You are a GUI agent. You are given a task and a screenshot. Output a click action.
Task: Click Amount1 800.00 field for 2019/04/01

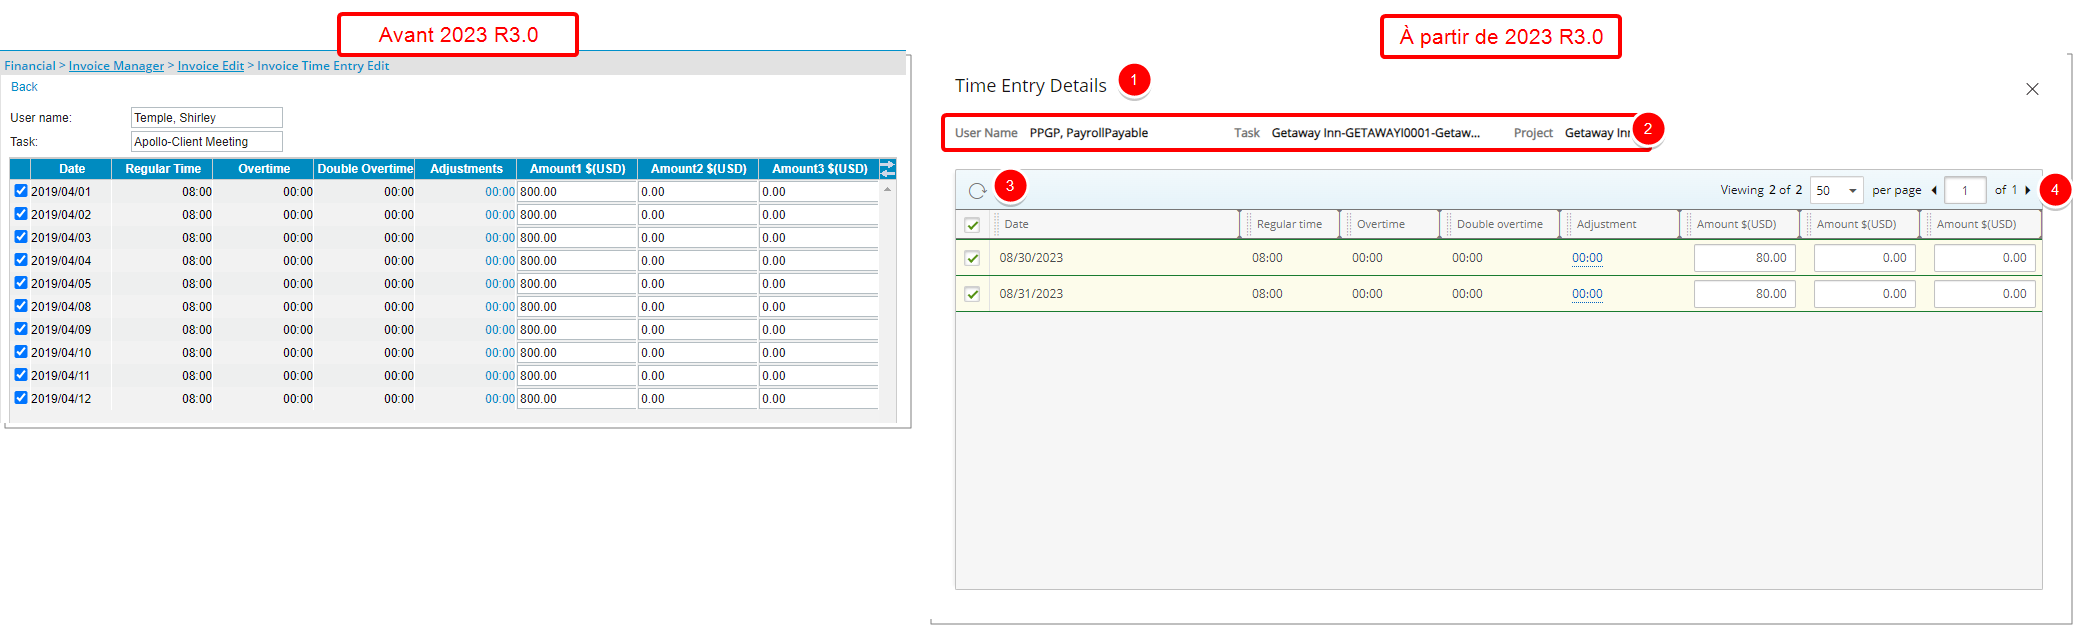pyautogui.click(x=577, y=192)
